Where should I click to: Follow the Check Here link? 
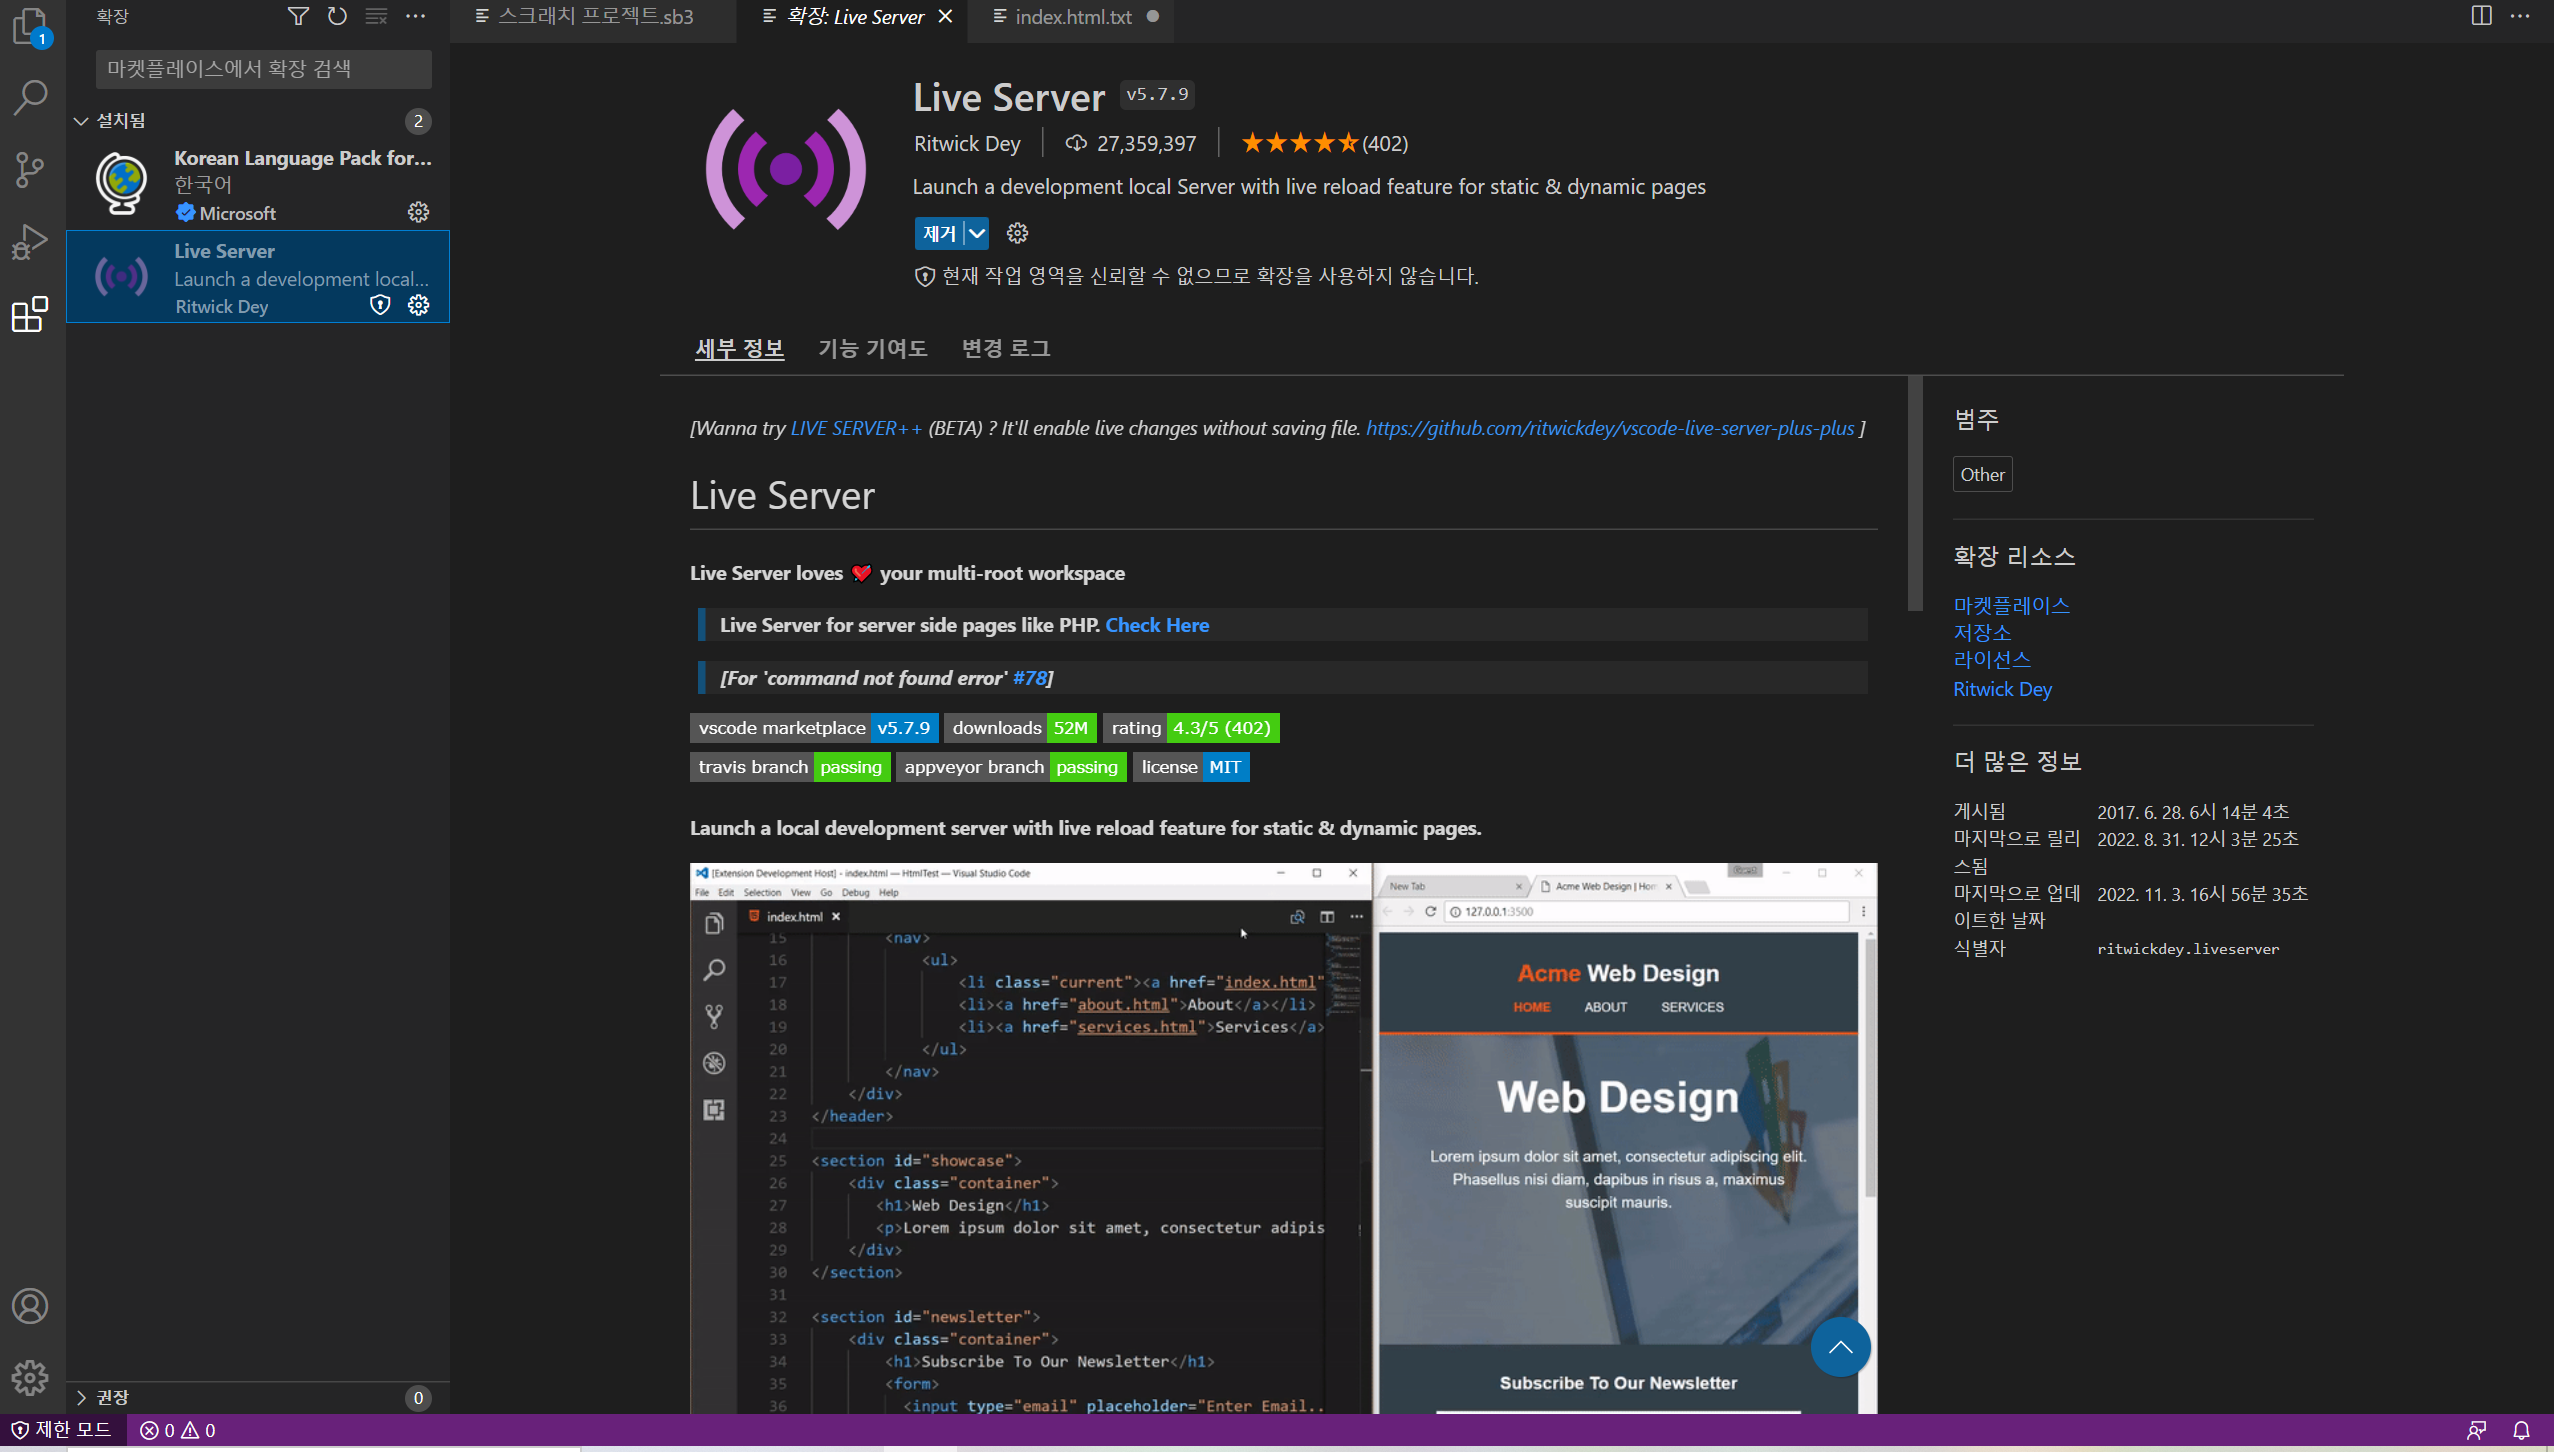pyautogui.click(x=1157, y=625)
